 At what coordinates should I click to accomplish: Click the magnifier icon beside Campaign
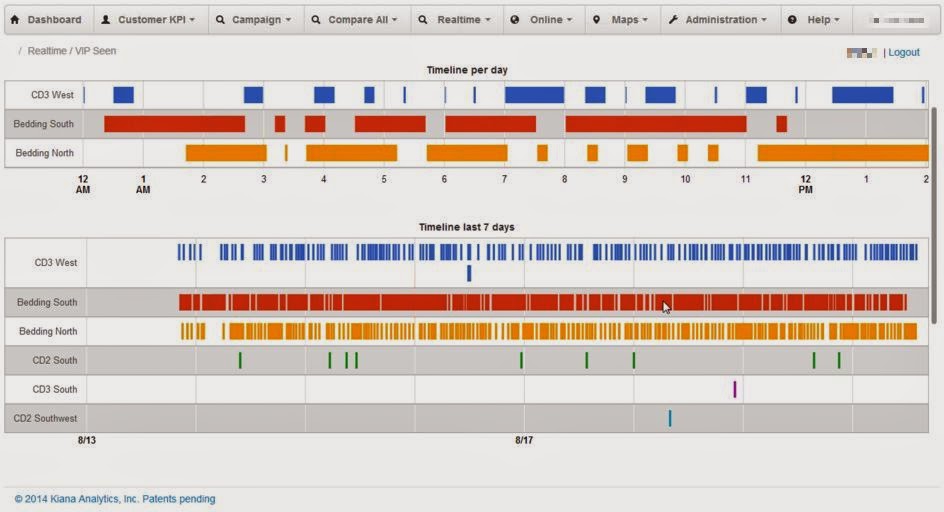click(220, 19)
